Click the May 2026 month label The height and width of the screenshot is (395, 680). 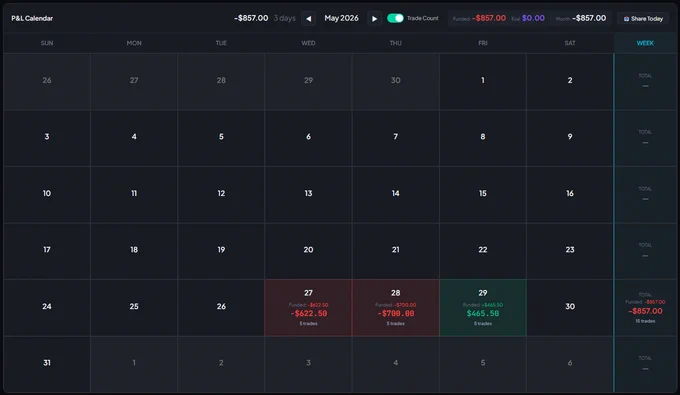click(341, 18)
